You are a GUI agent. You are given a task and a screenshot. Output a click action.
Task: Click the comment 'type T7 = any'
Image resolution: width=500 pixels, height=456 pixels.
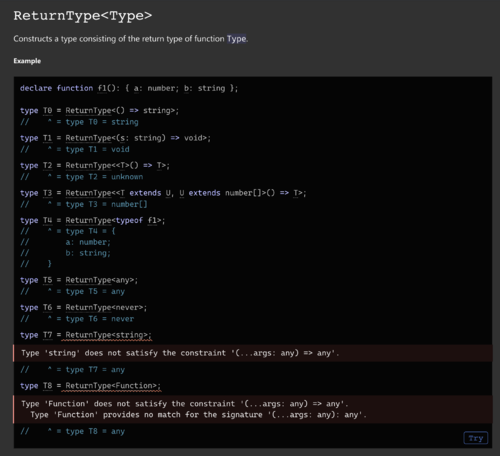pos(95,370)
